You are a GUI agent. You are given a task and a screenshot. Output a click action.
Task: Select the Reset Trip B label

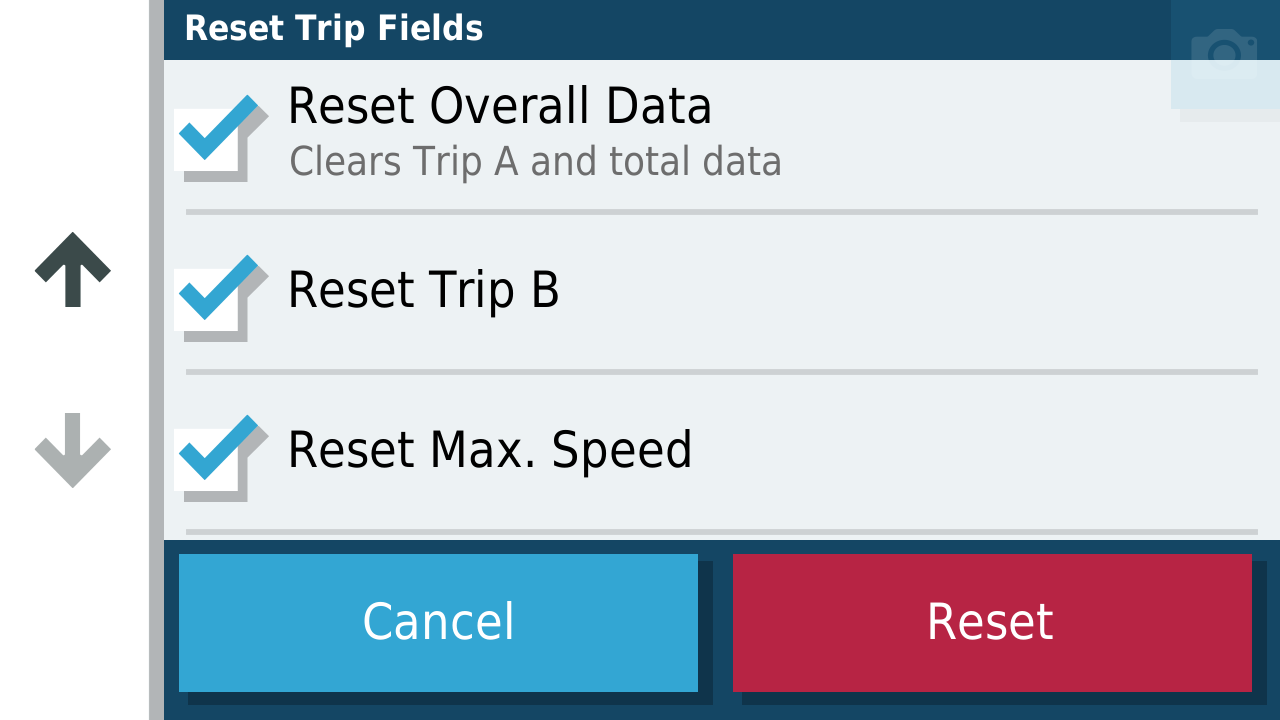coord(423,290)
